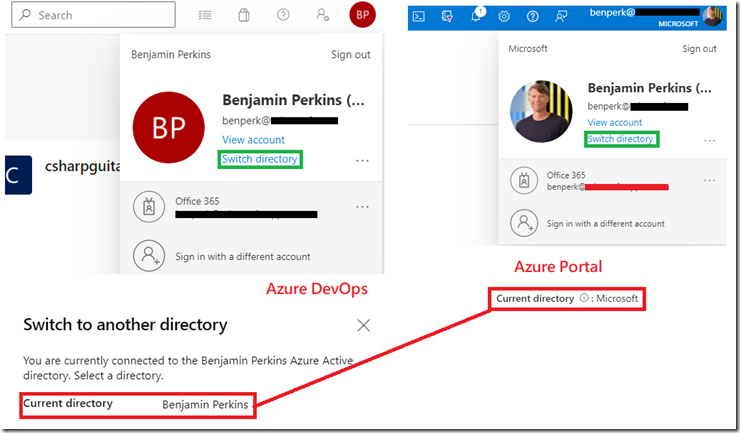740x433 pixels.
Task: Click Sign in with a different account in DevOps
Action: (x=243, y=256)
